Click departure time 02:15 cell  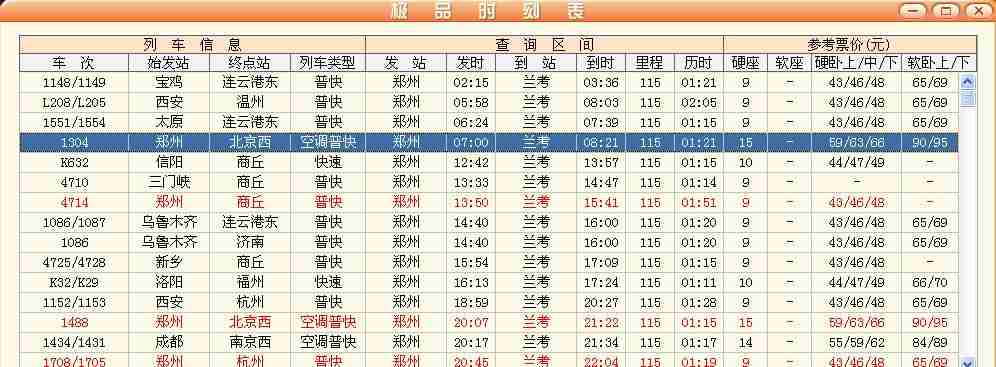471,83
